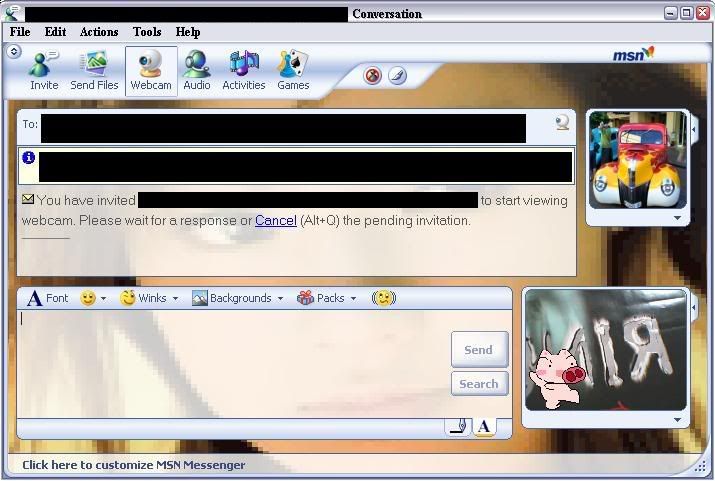Click the envelope invitation icon
715x481 pixels.
(28, 199)
